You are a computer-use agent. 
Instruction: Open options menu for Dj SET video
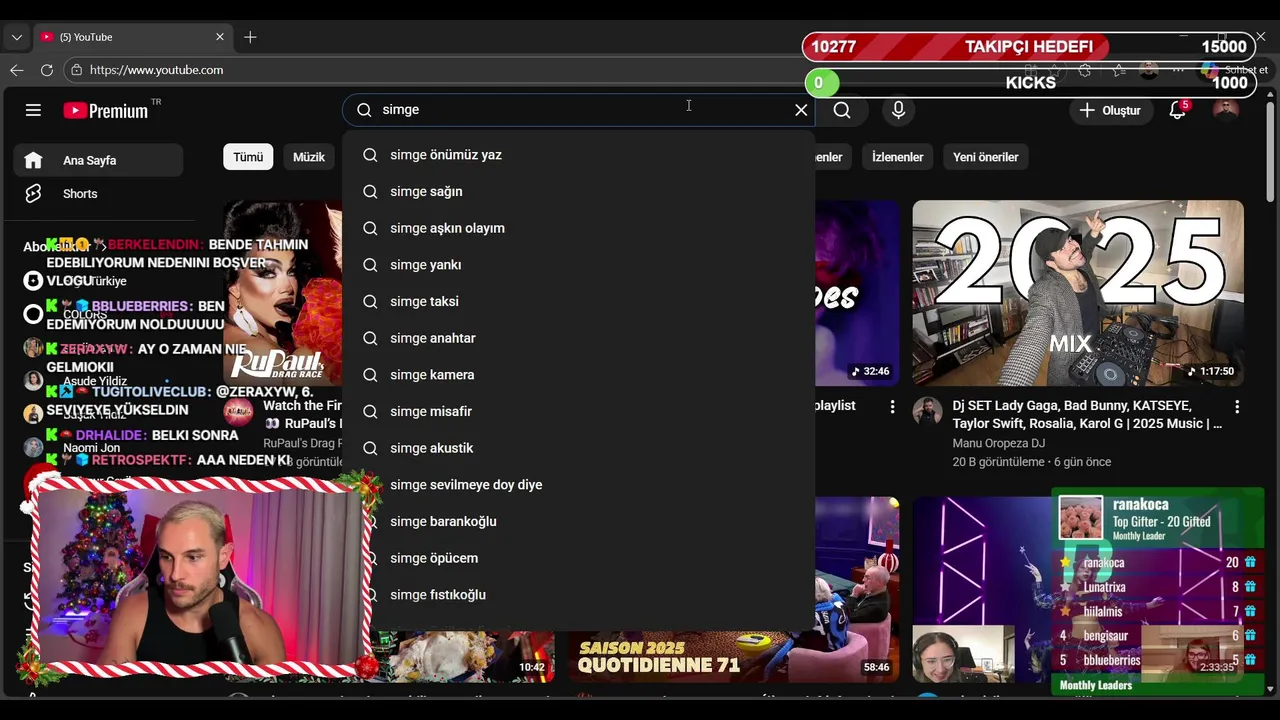click(x=1237, y=407)
